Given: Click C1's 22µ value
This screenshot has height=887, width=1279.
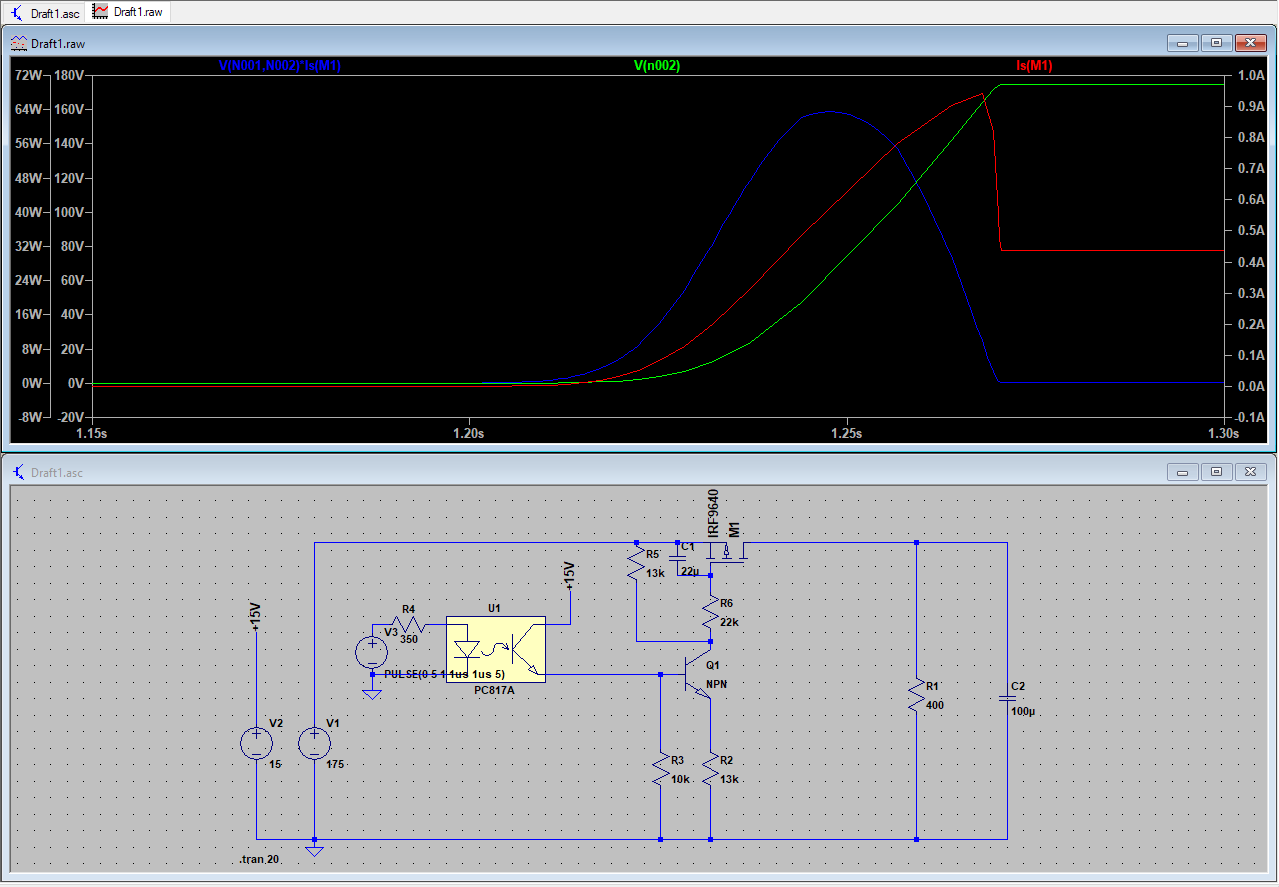Looking at the screenshot, I should pos(690,571).
